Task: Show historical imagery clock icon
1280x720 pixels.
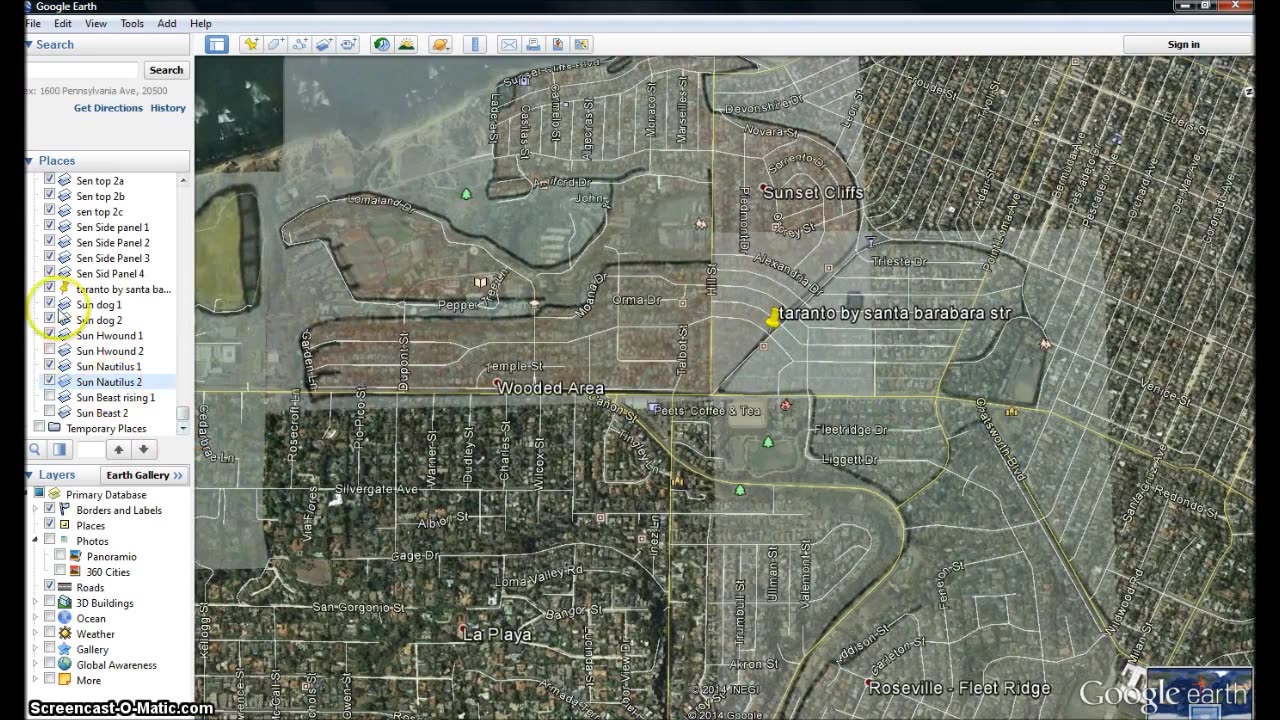Action: pos(381,44)
